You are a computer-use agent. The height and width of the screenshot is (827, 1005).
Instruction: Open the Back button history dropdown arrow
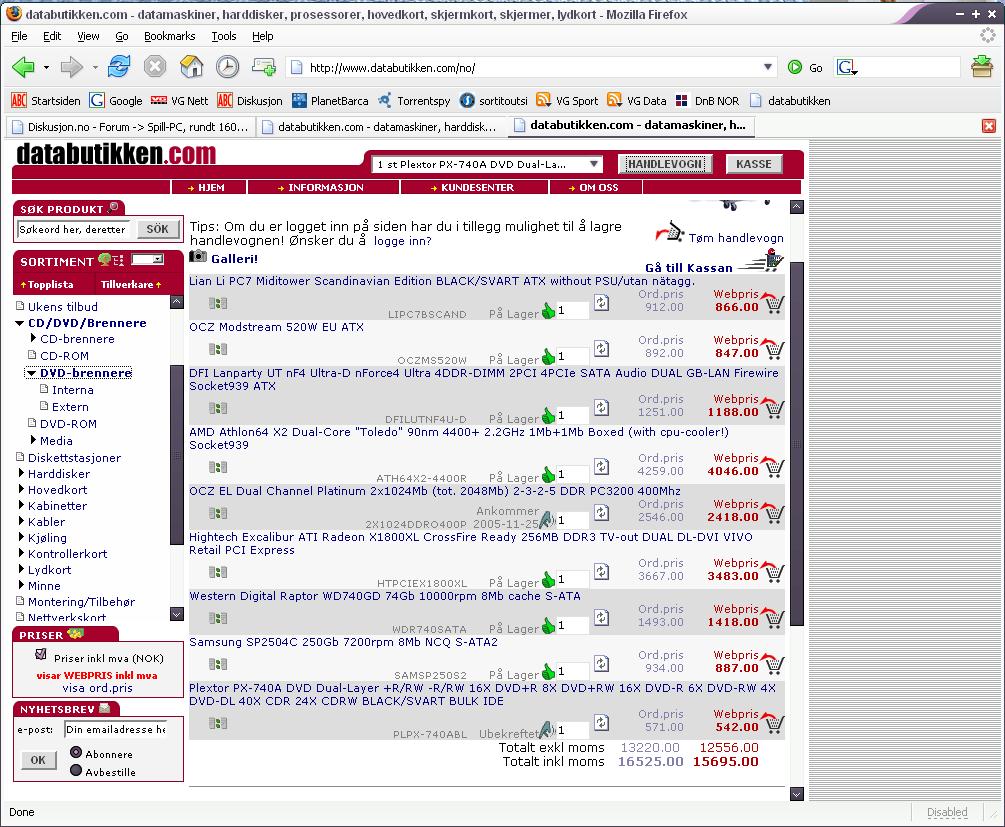[46, 67]
